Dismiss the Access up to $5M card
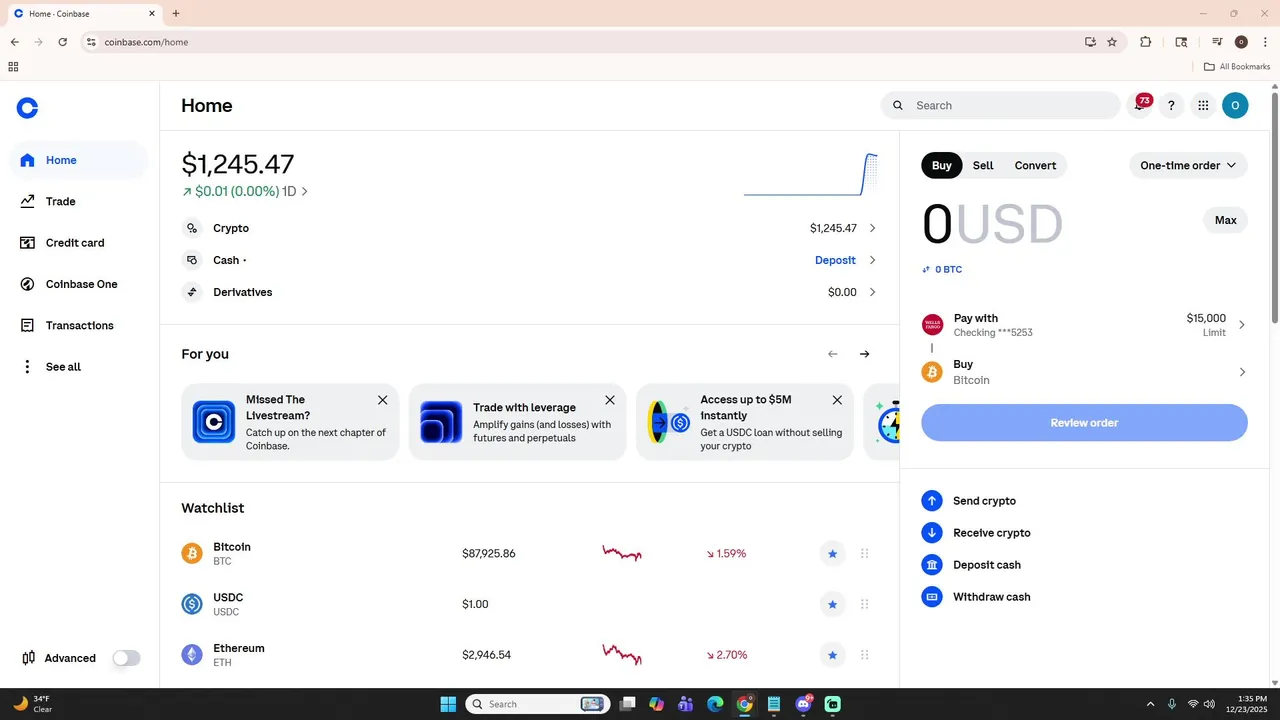Screen dimensions: 1280x720 point(837,400)
